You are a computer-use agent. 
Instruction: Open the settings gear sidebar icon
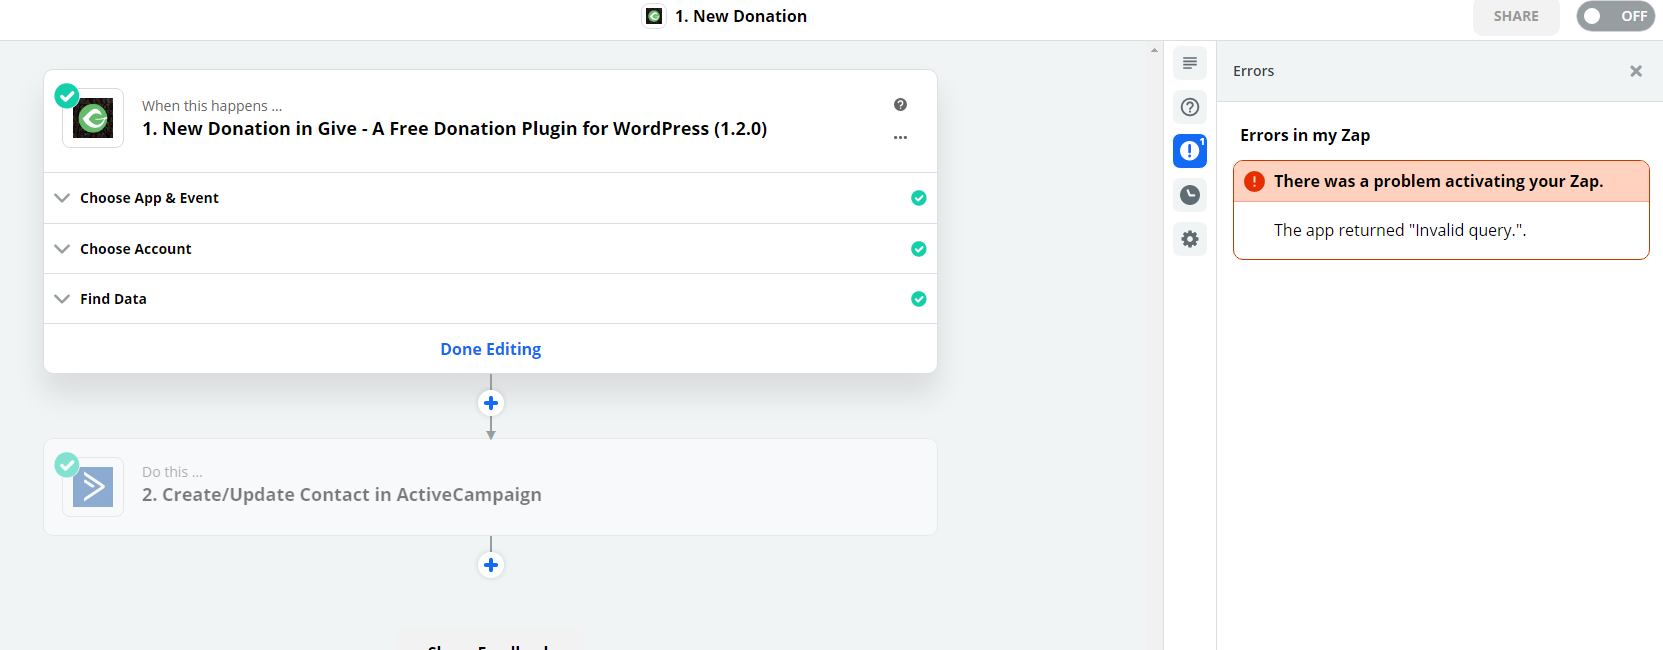pyautogui.click(x=1190, y=239)
